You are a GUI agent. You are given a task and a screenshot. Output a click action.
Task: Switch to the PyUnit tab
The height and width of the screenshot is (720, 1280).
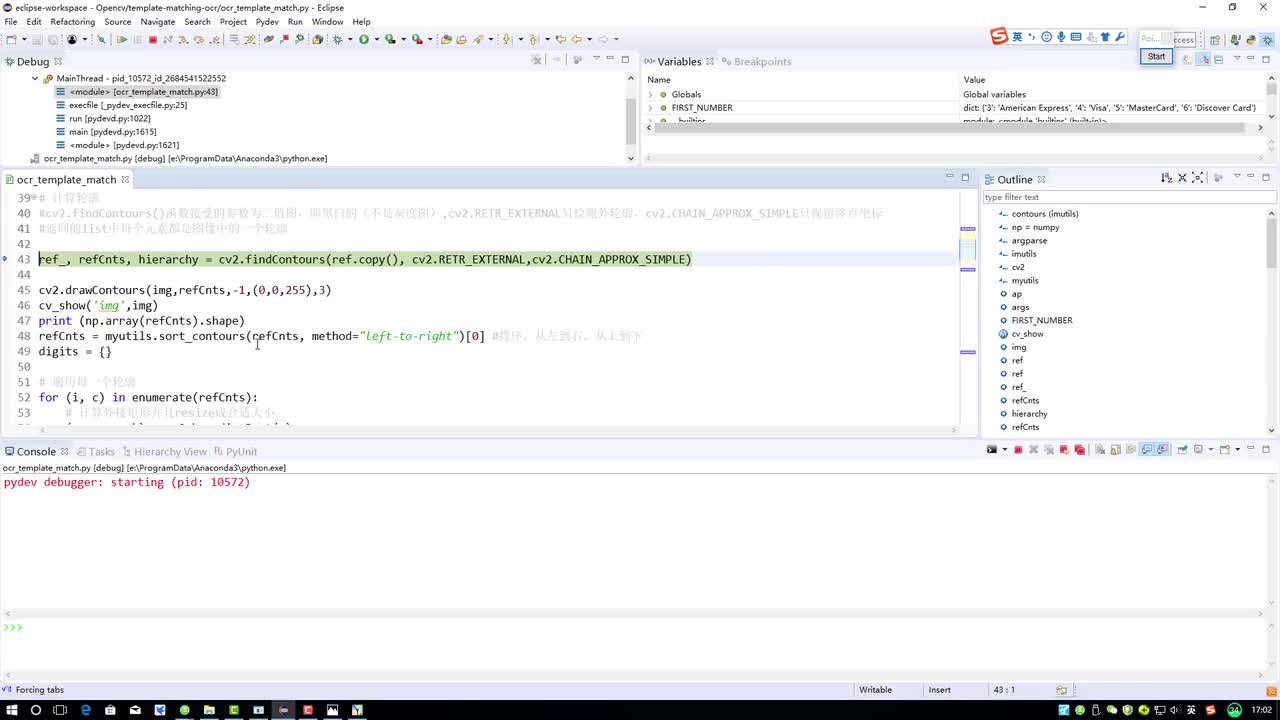(x=235, y=452)
